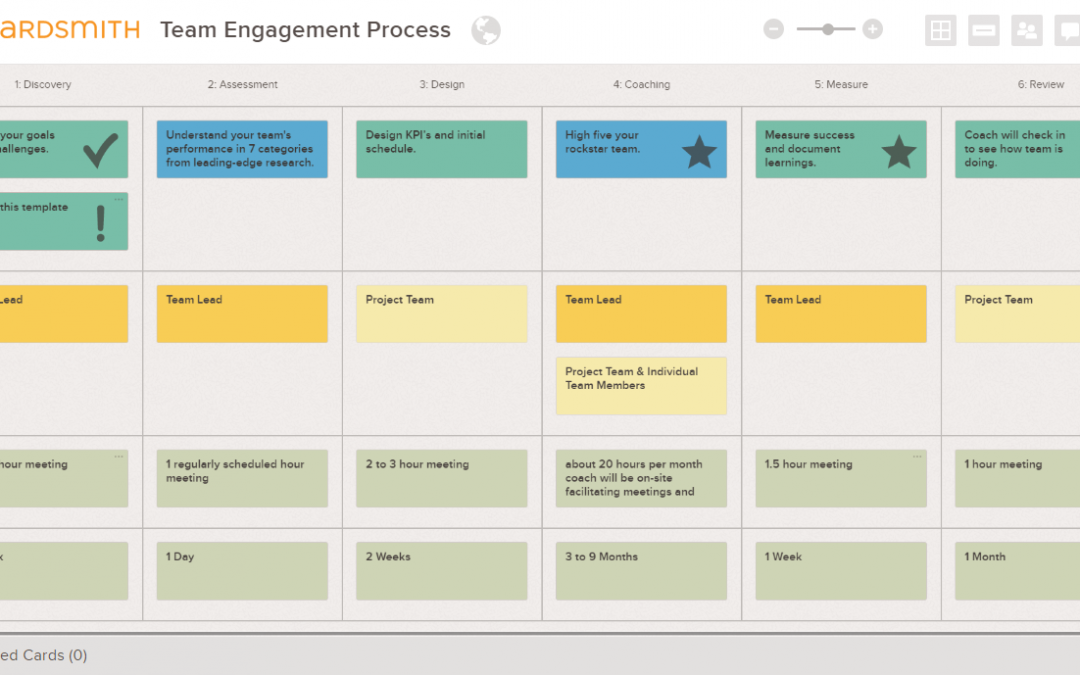Select the 1: Discovery column header
This screenshot has width=1080, height=675.
coord(43,84)
